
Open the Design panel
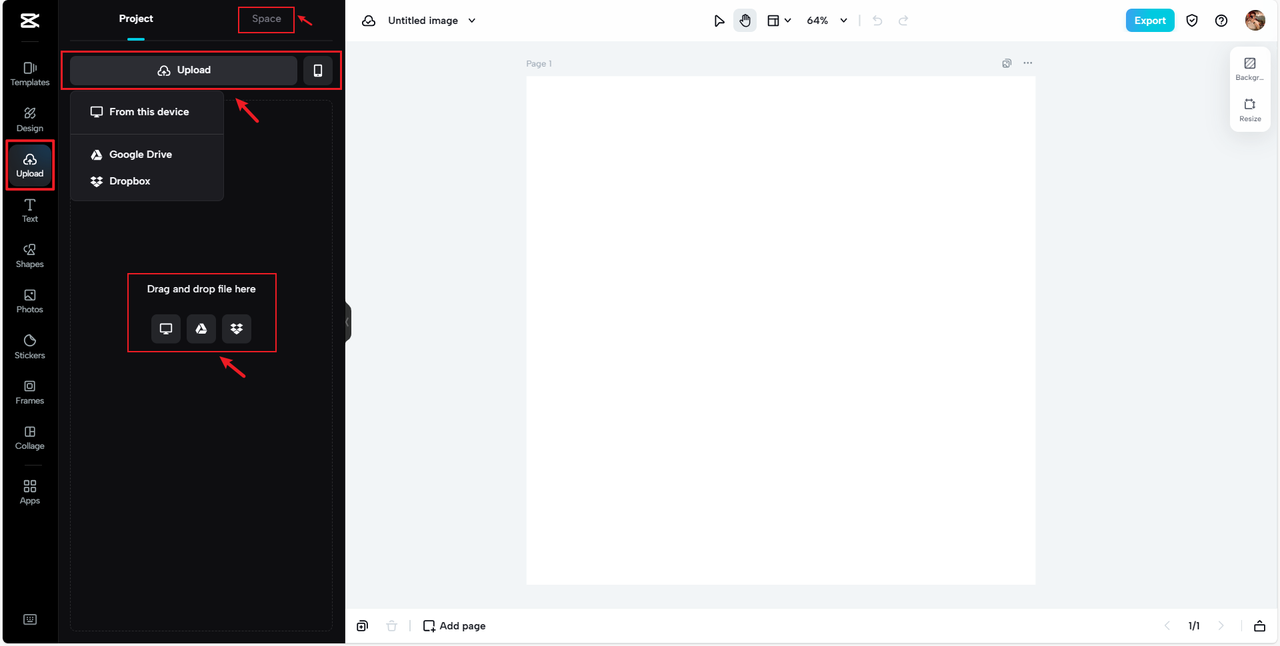(30, 120)
